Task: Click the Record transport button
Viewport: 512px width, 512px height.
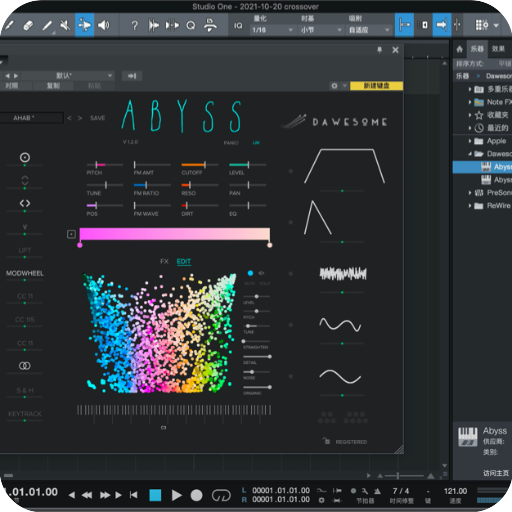Action: coord(196,495)
